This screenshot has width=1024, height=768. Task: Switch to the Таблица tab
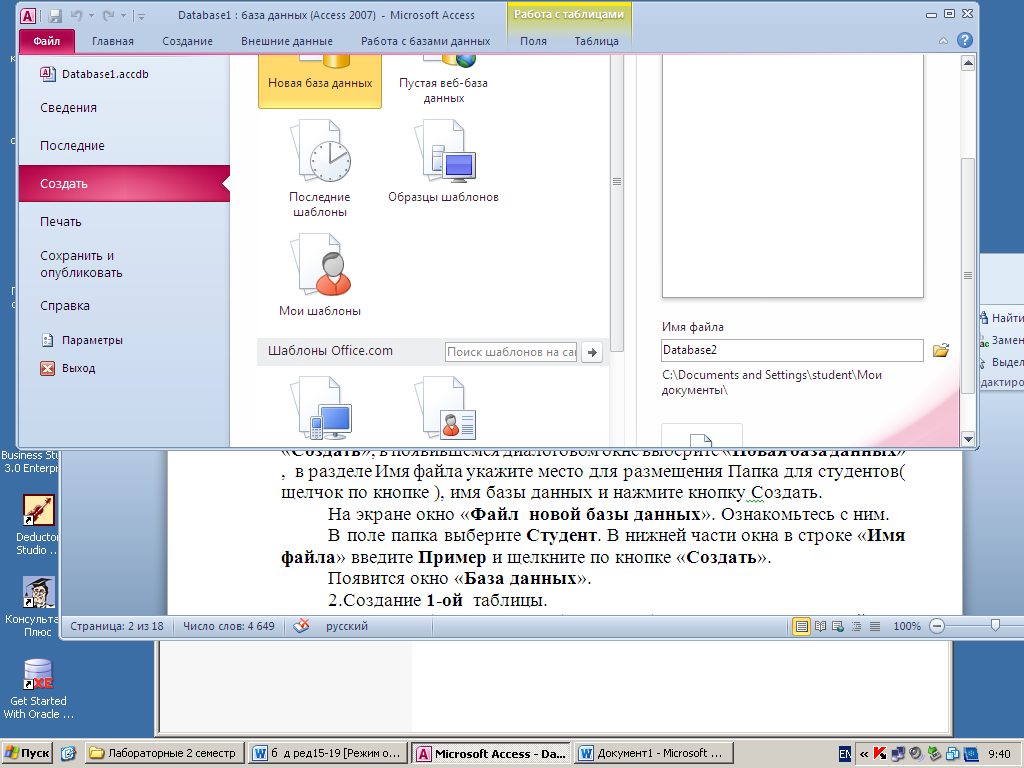tap(596, 41)
